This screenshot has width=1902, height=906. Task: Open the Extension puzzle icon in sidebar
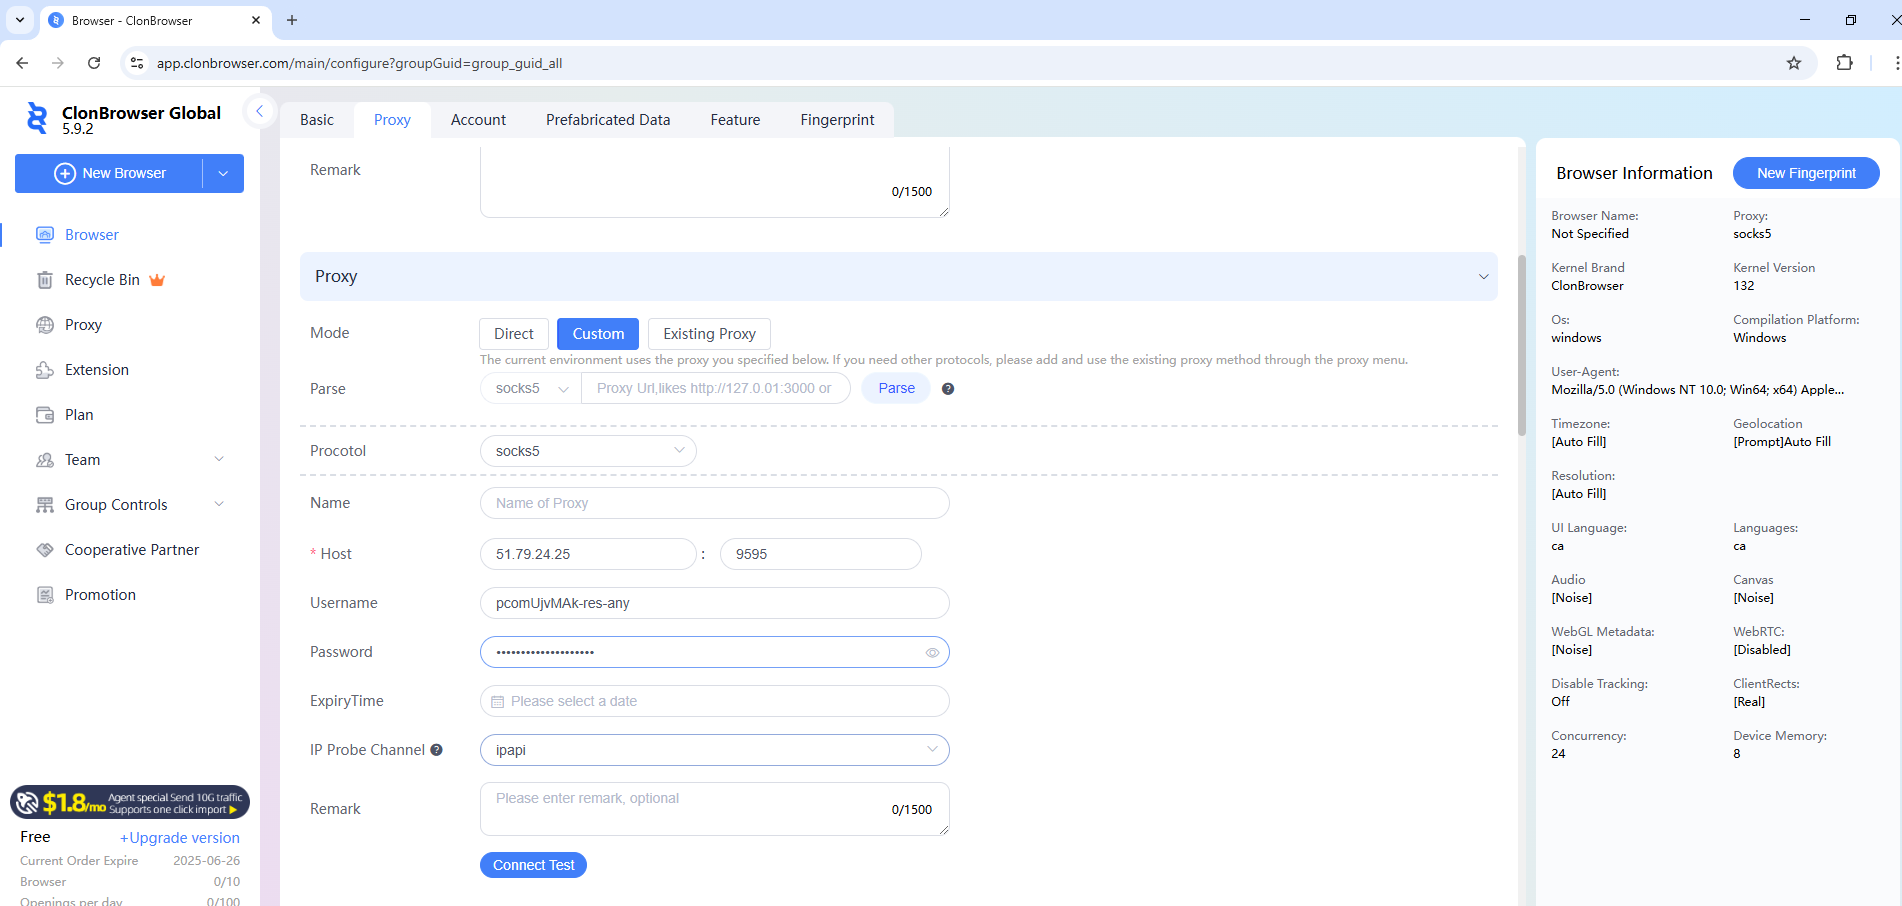tap(45, 370)
